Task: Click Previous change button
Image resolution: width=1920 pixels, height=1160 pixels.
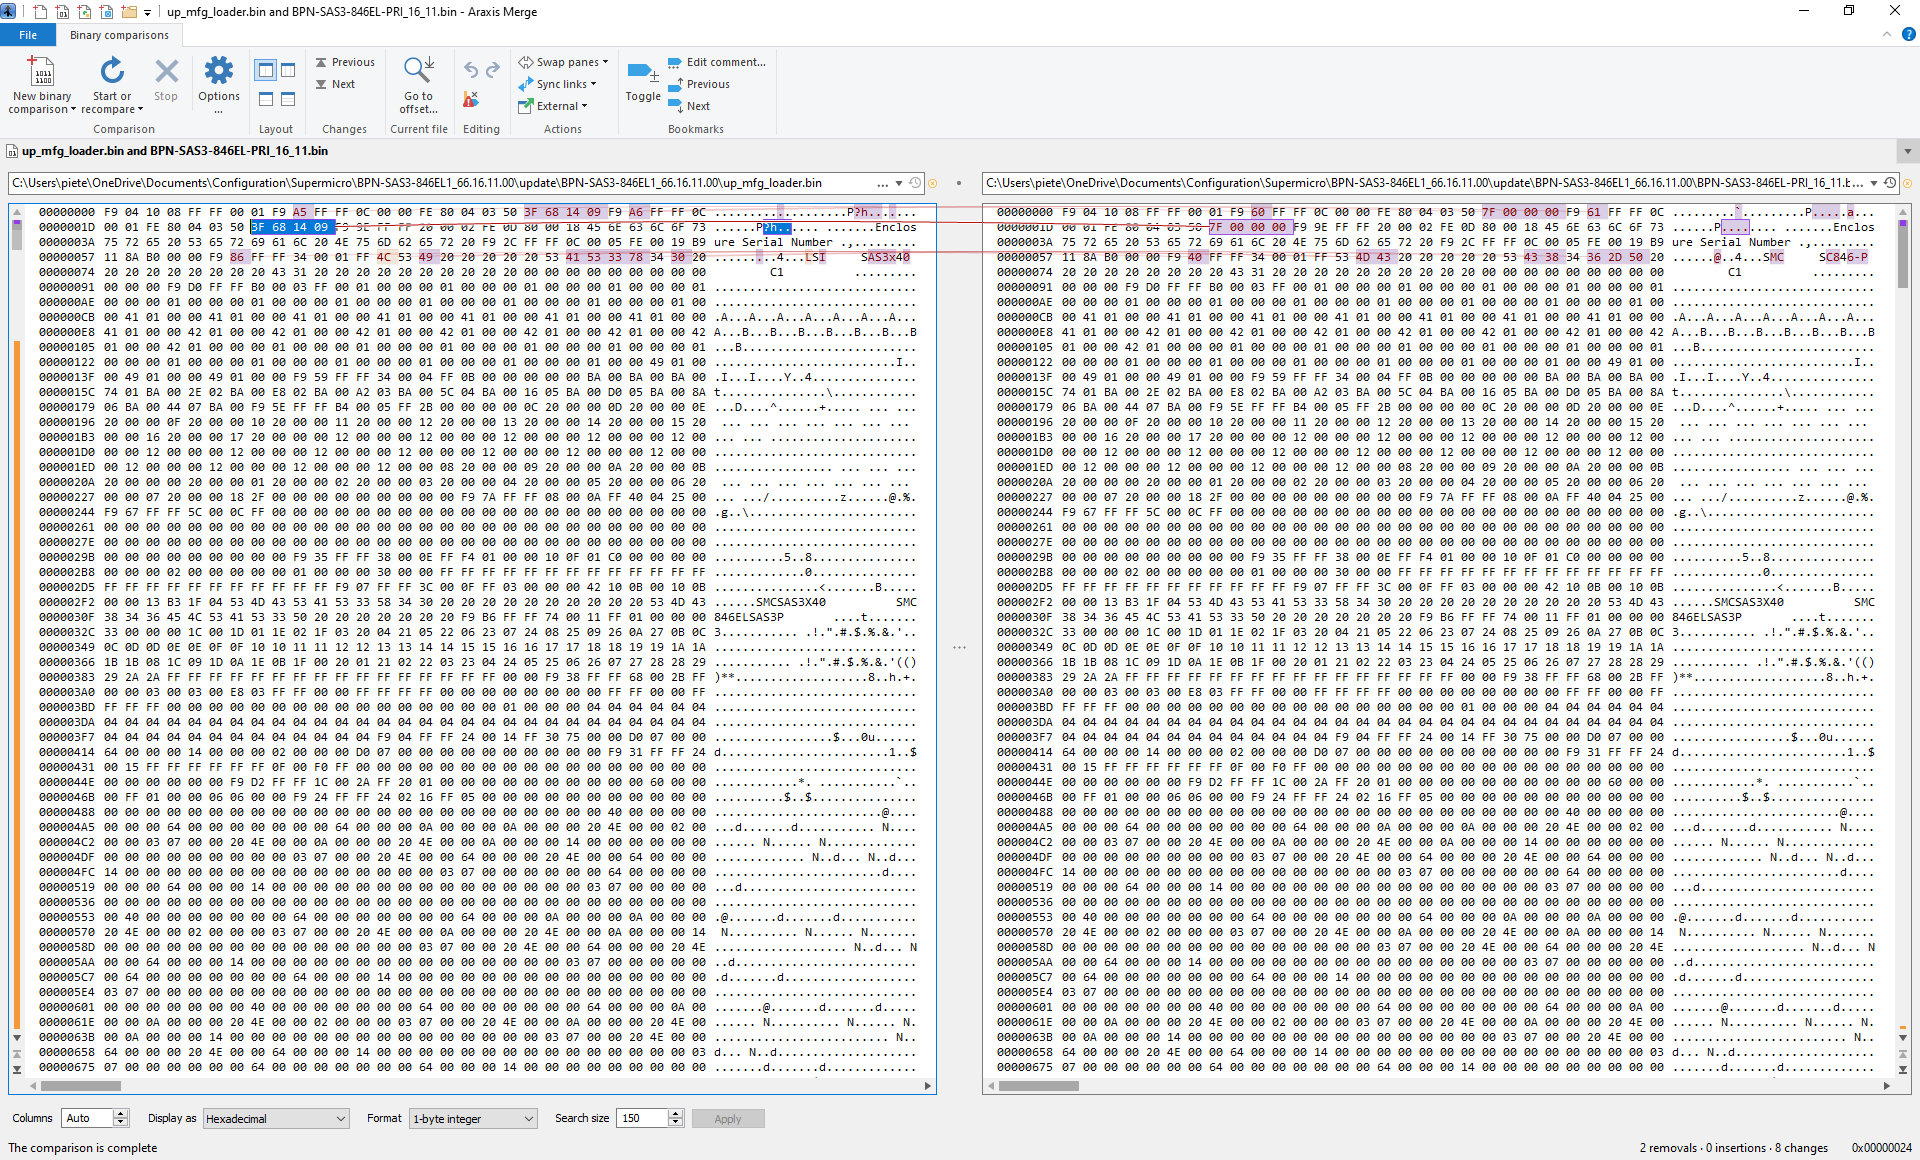Action: click(345, 62)
